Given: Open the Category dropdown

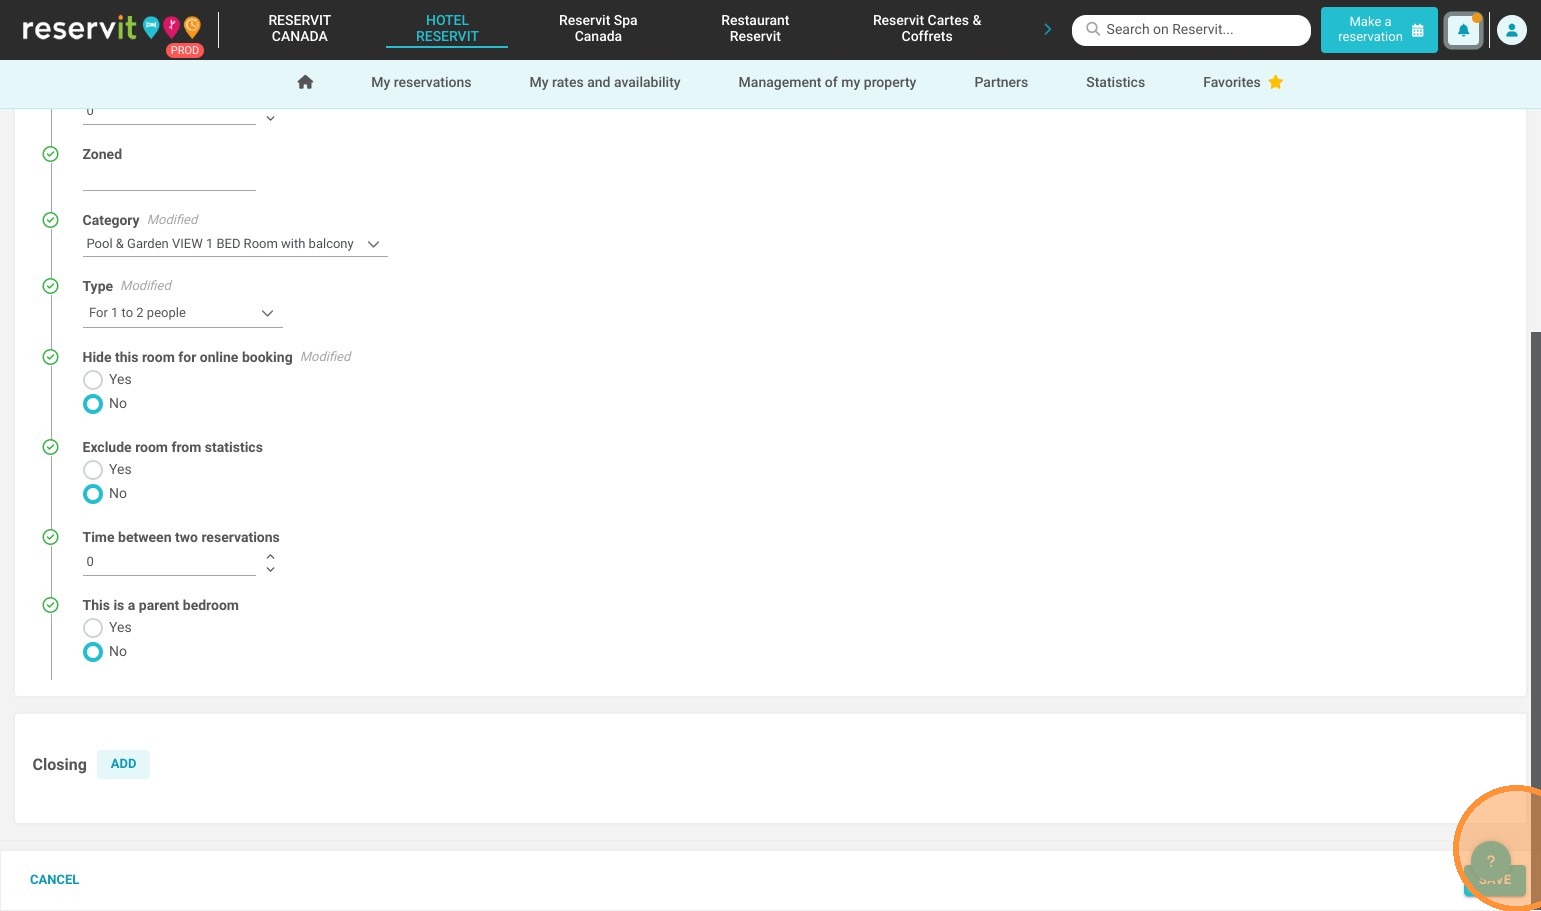Looking at the screenshot, I should (x=235, y=244).
